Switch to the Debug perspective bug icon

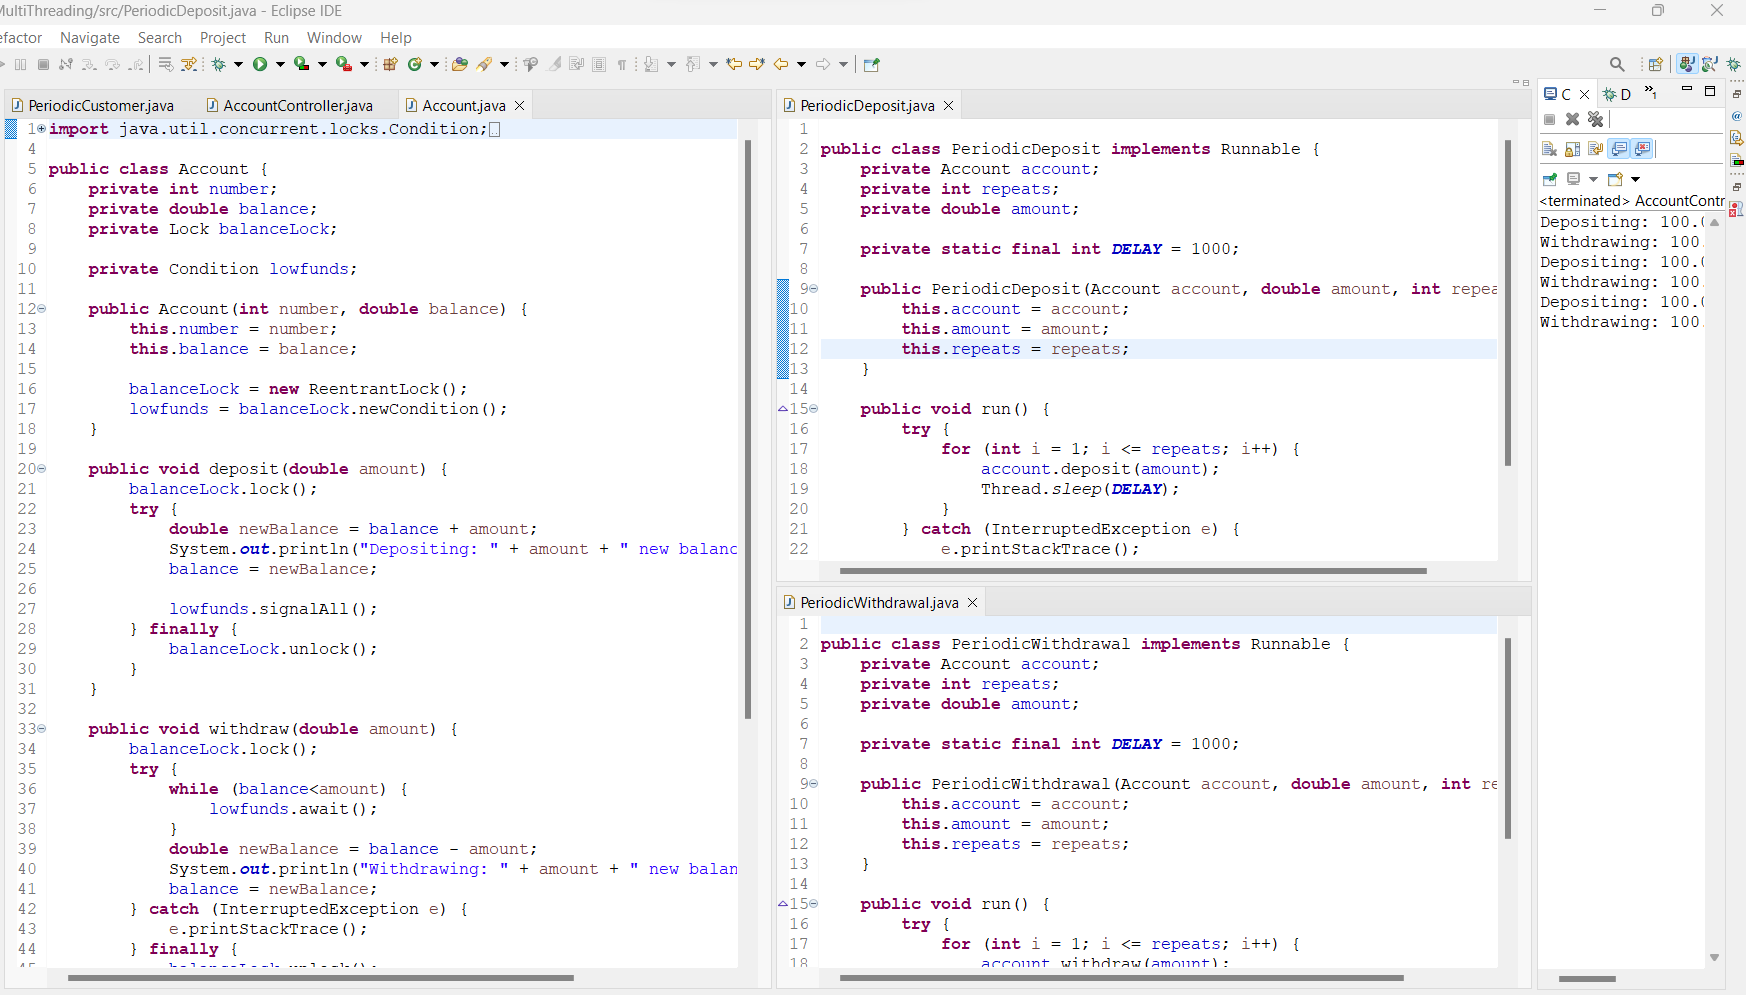tap(1734, 64)
